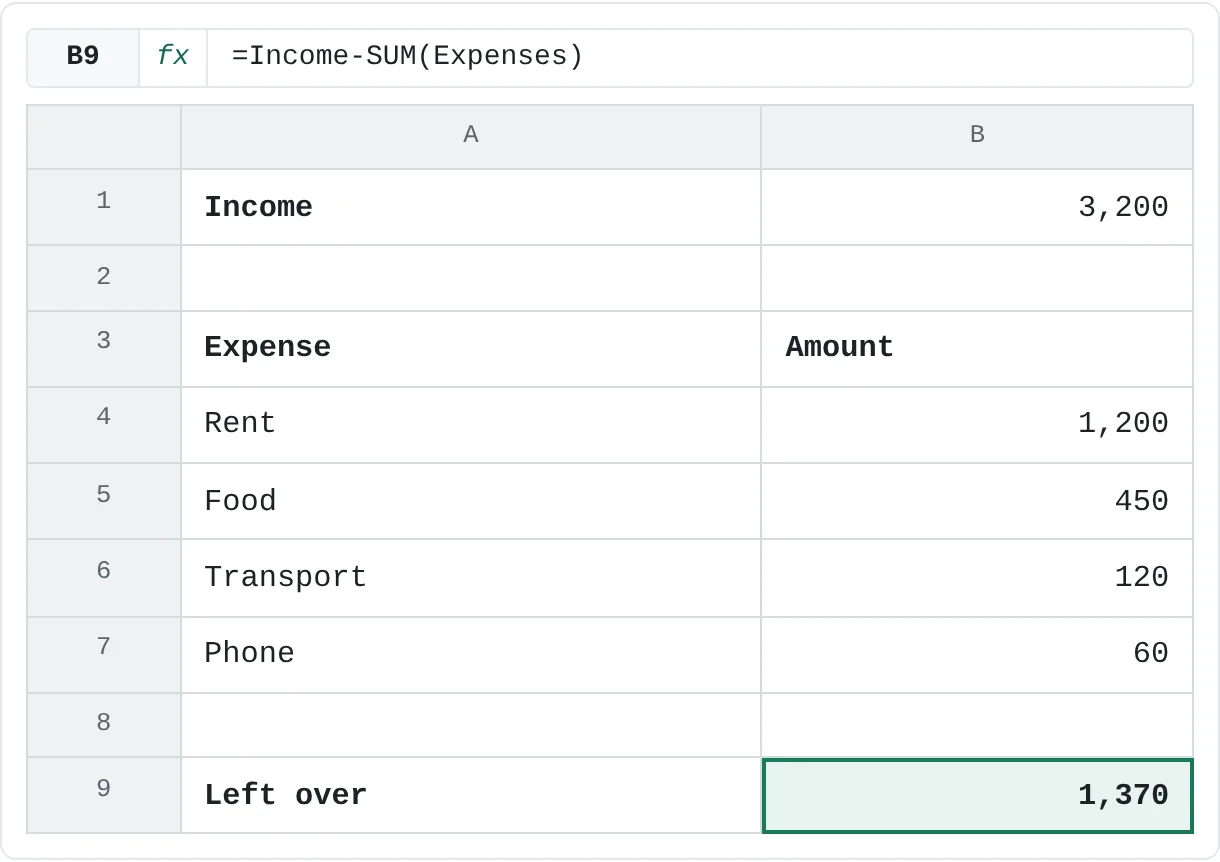Select column B header
Viewport: 1220px width, 862px height.
tap(977, 137)
